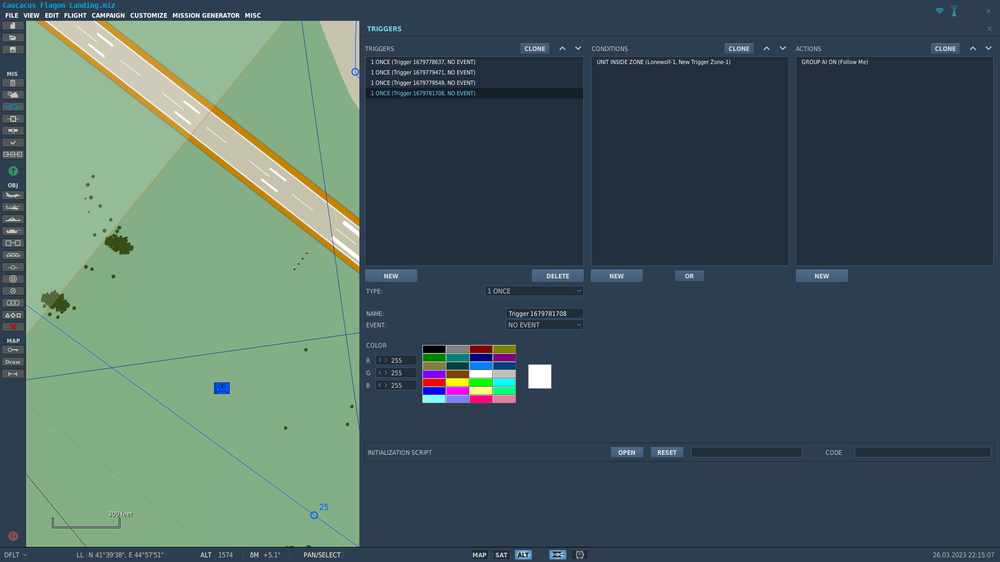1000x562 pixels.
Task: Click the green fly mission icon
Action: pyautogui.click(x=13, y=171)
